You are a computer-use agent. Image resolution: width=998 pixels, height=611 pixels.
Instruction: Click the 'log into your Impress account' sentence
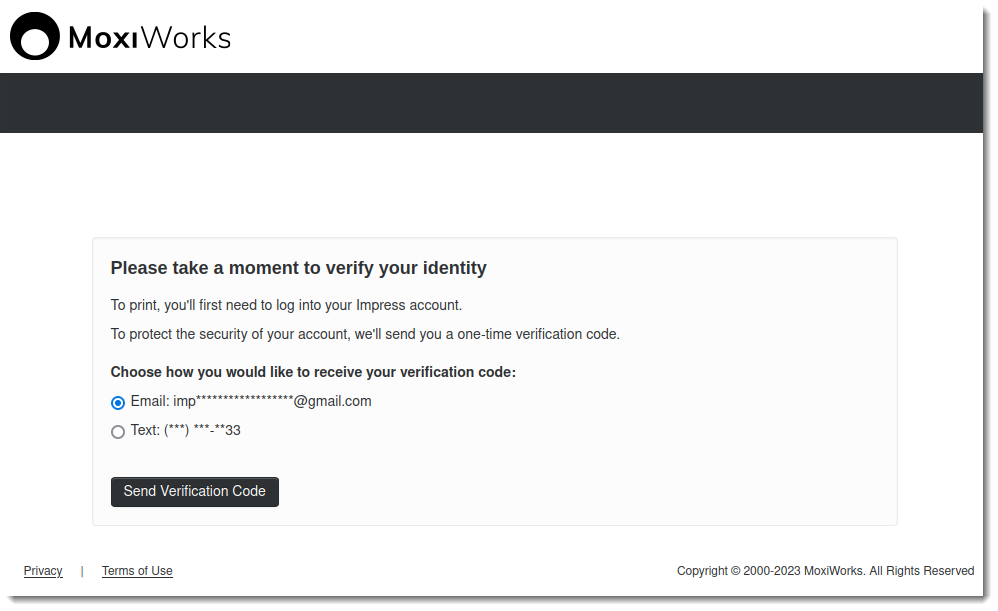[286, 305]
